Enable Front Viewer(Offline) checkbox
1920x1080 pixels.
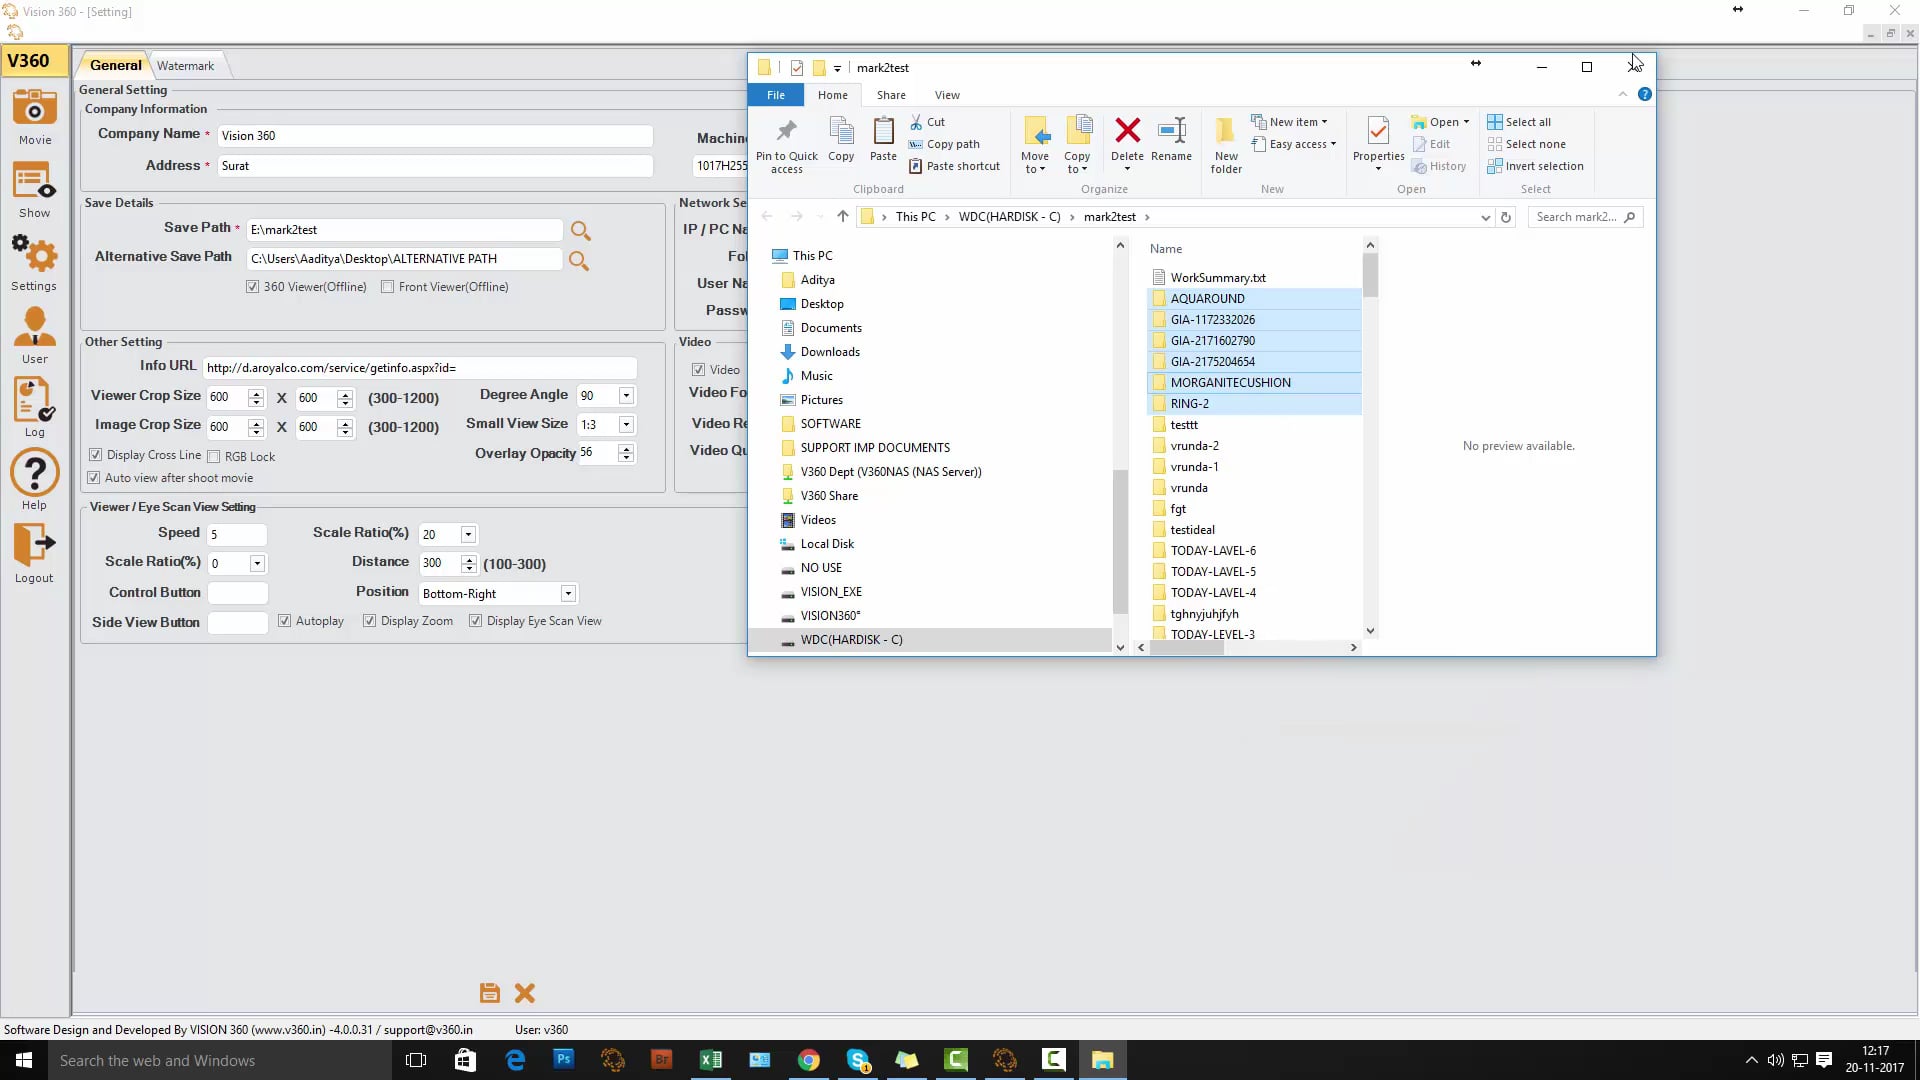coord(387,287)
